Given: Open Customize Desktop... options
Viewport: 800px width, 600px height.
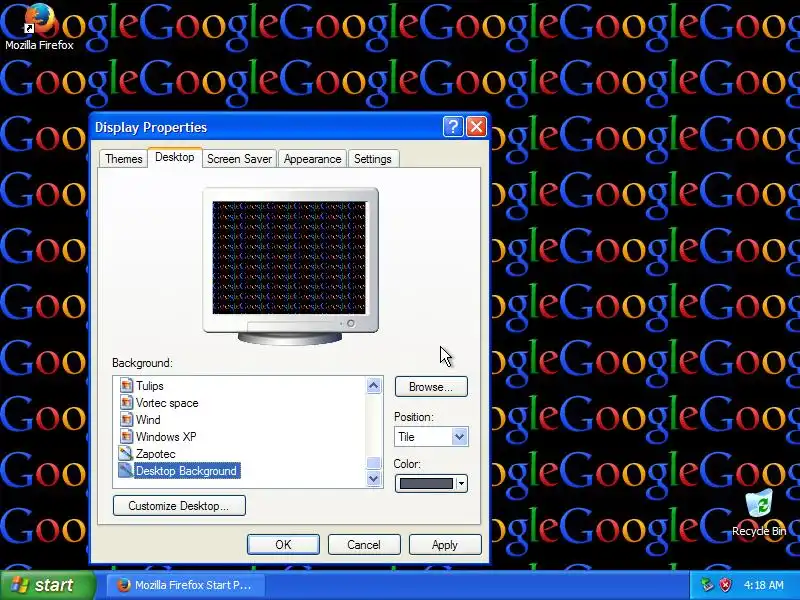Looking at the screenshot, I should 179,506.
